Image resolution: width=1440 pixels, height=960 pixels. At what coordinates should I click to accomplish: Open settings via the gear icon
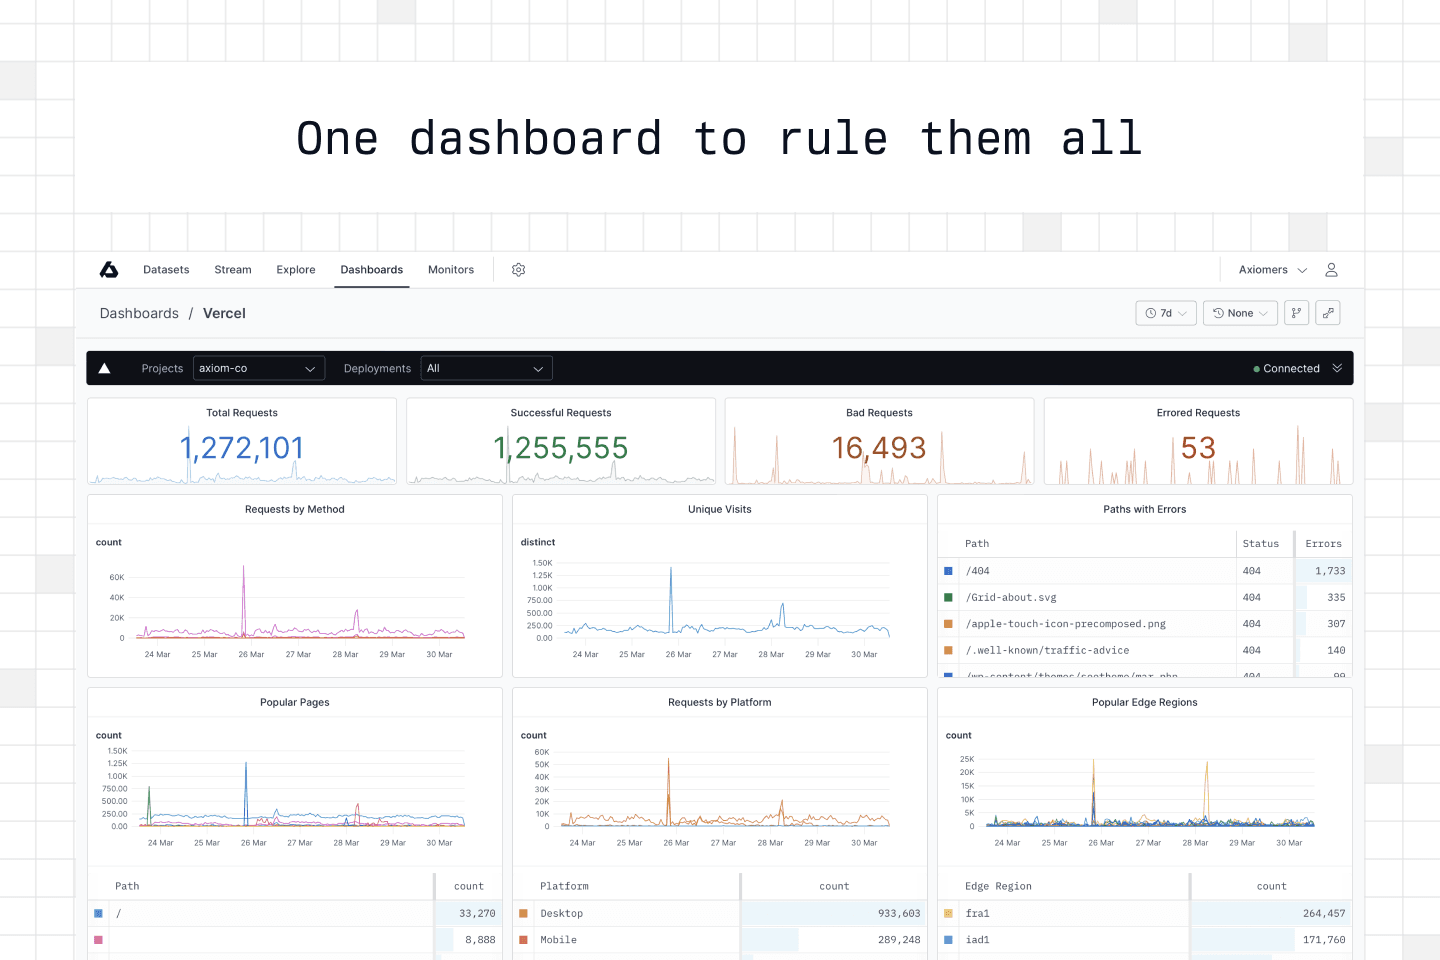tap(518, 270)
